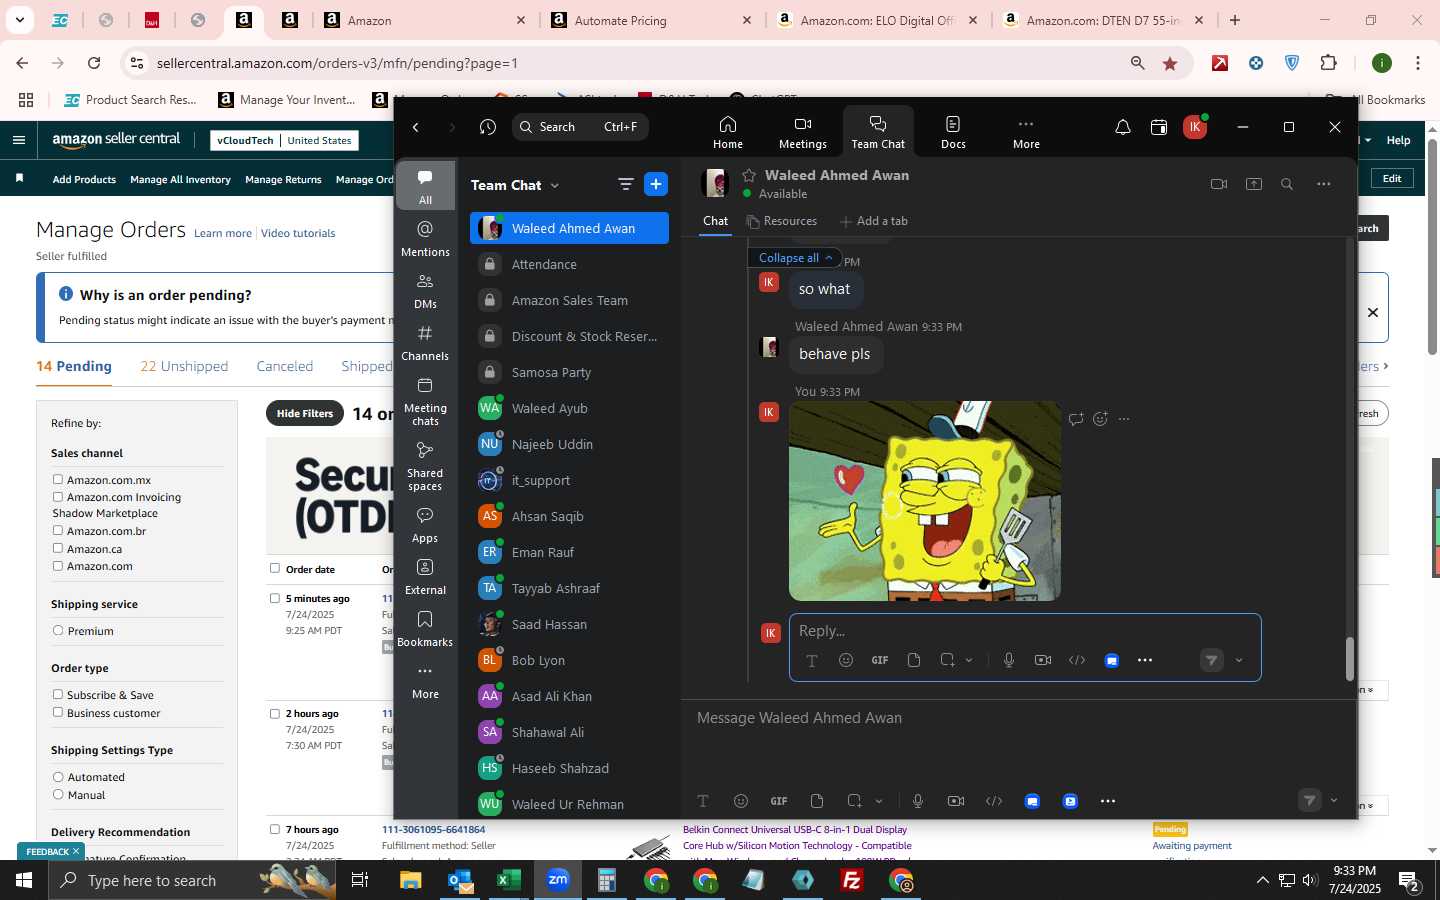Click the FEEDBACK button

[51, 852]
